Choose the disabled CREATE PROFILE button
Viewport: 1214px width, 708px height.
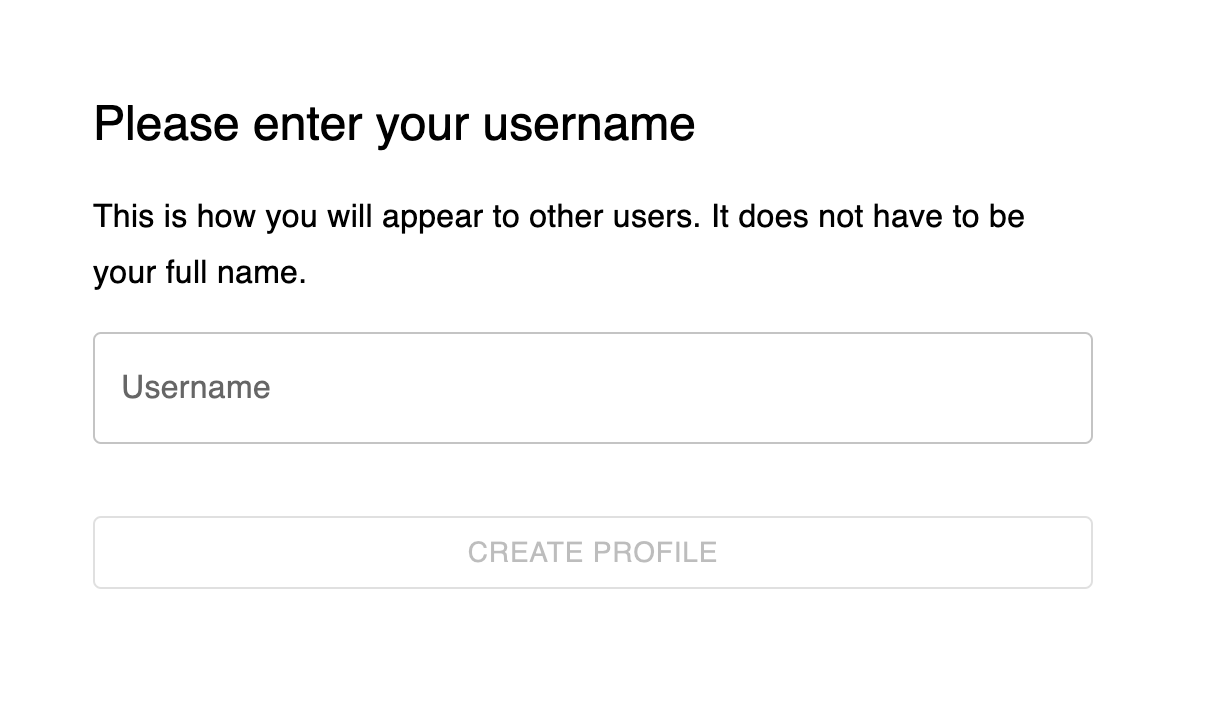coord(592,552)
